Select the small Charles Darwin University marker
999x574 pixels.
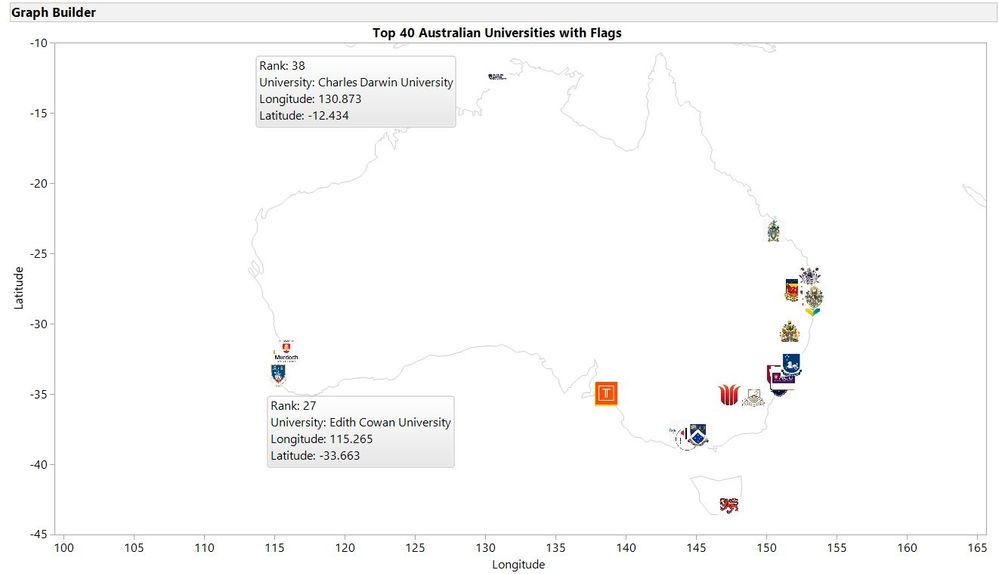(x=497, y=76)
